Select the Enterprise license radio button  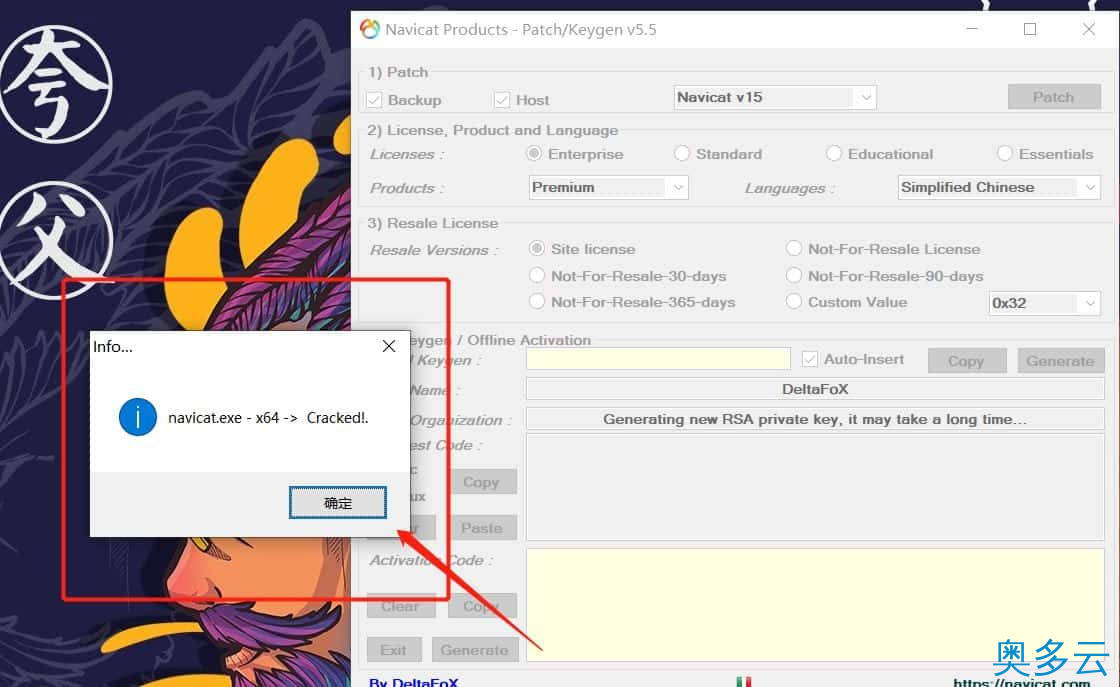(533, 154)
